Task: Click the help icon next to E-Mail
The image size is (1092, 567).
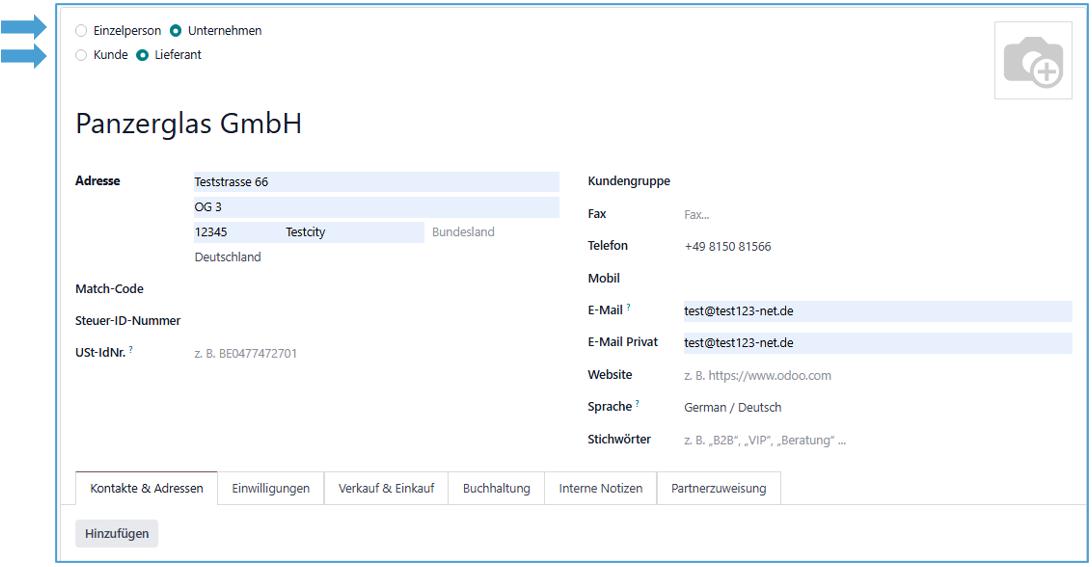Action: 629,308
